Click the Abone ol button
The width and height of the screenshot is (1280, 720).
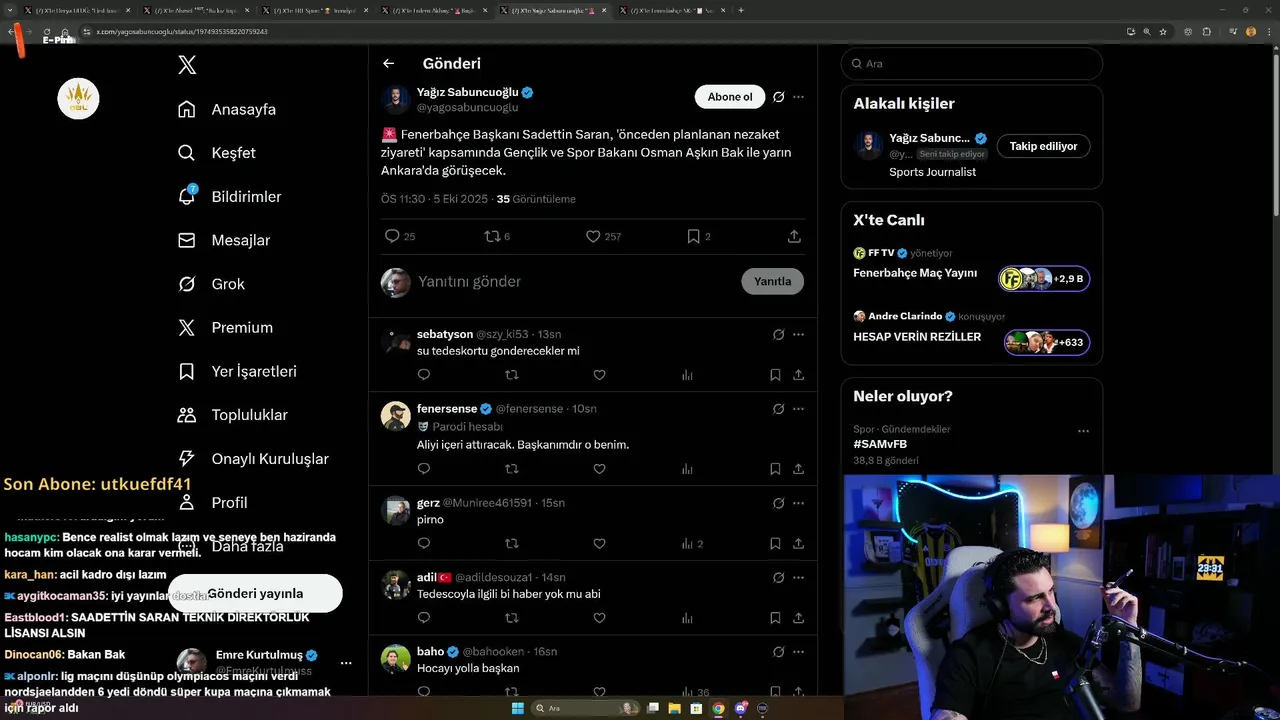[x=730, y=97]
